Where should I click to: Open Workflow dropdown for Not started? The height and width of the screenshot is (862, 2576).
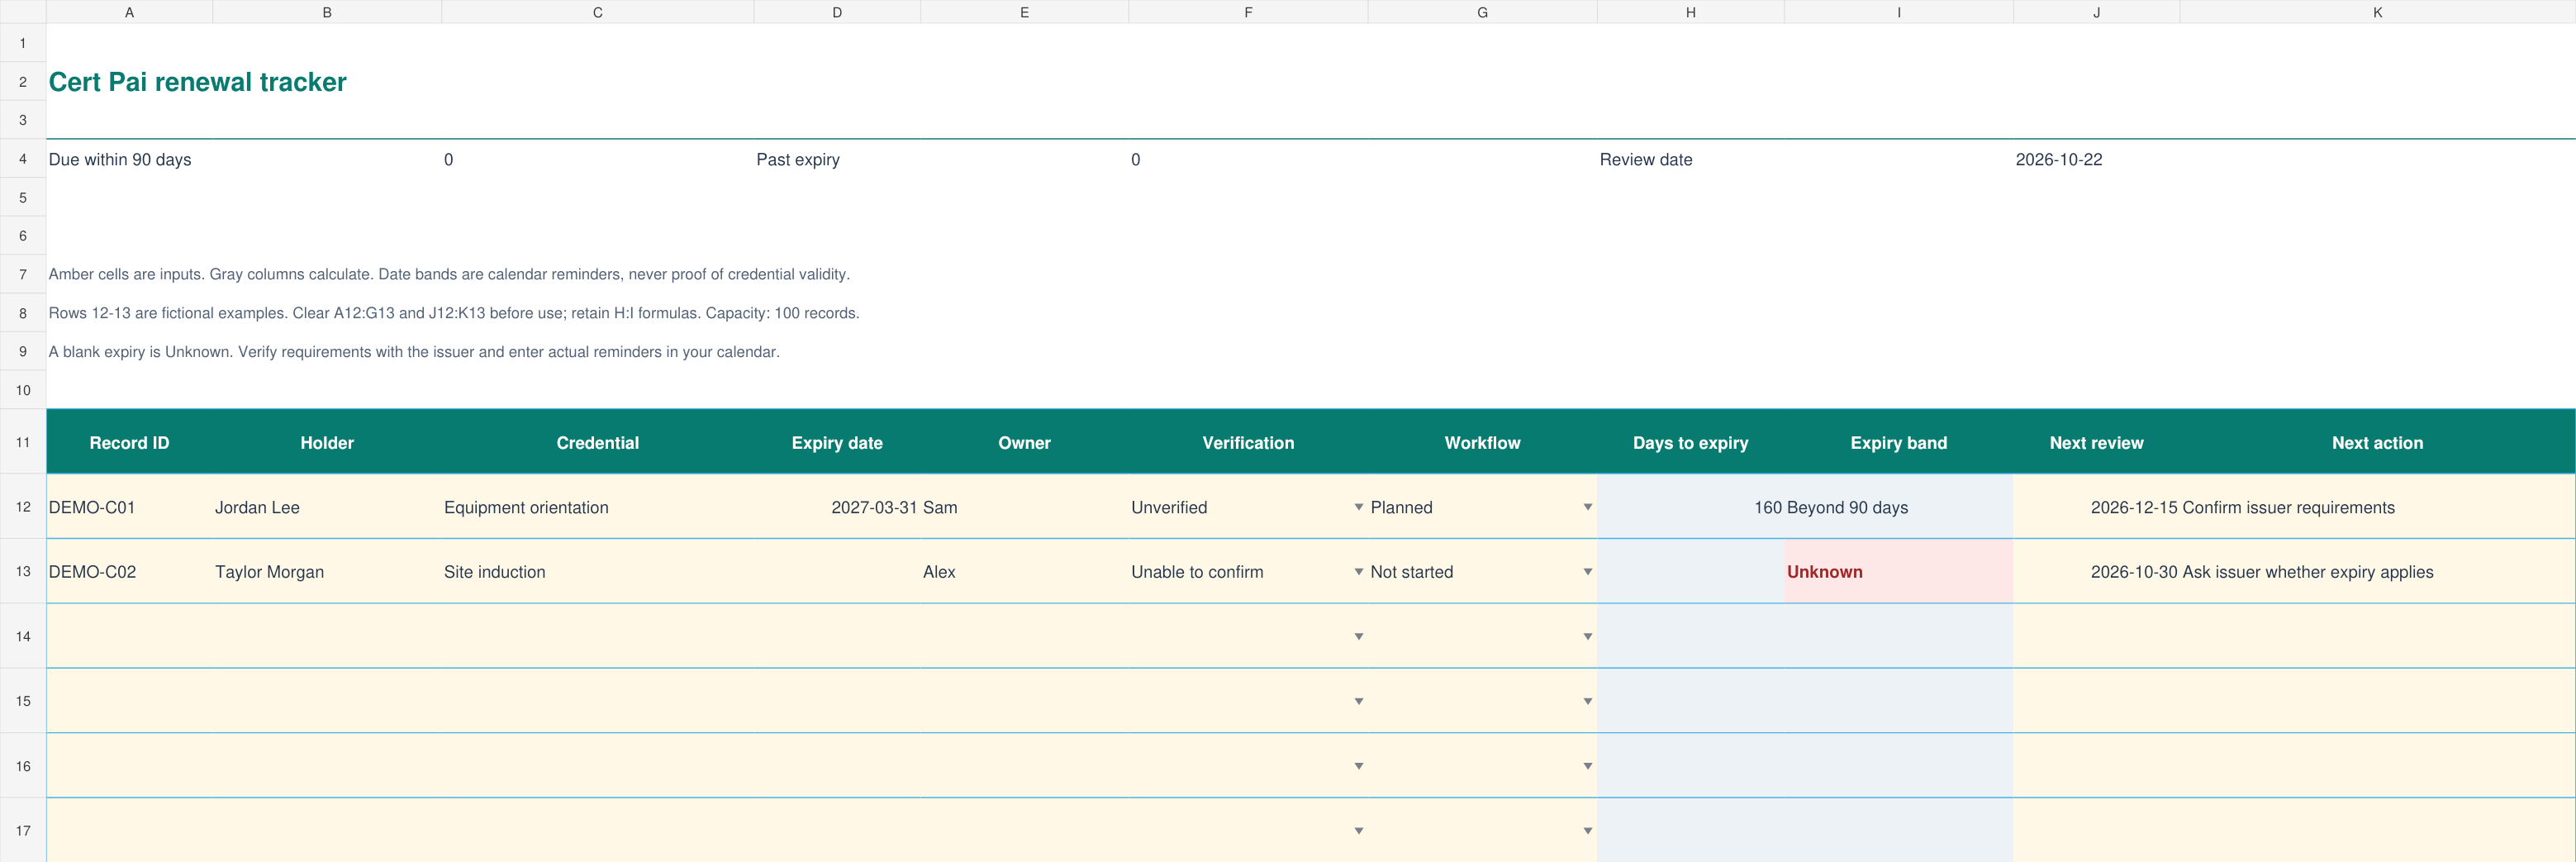click(x=1587, y=572)
